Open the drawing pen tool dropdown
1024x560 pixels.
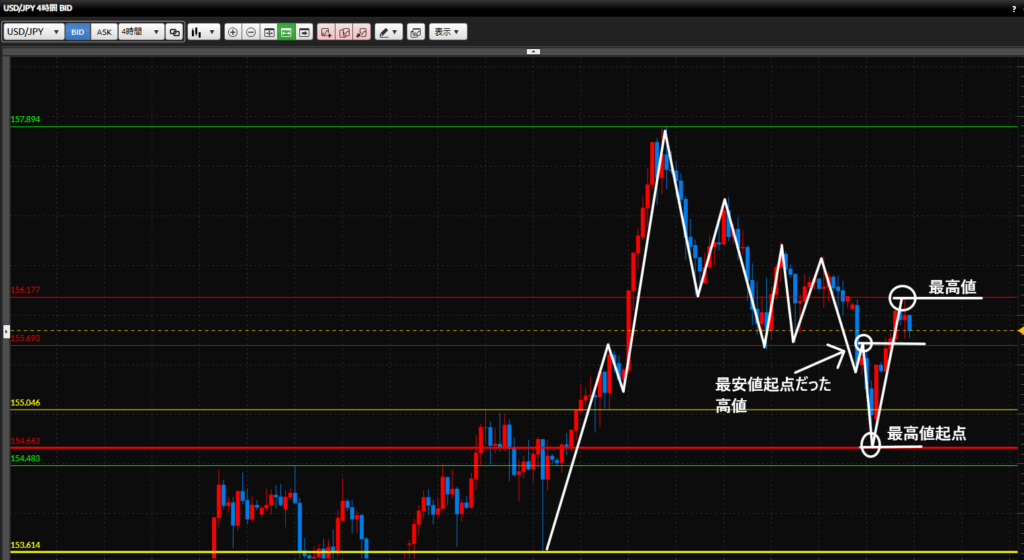(x=389, y=32)
